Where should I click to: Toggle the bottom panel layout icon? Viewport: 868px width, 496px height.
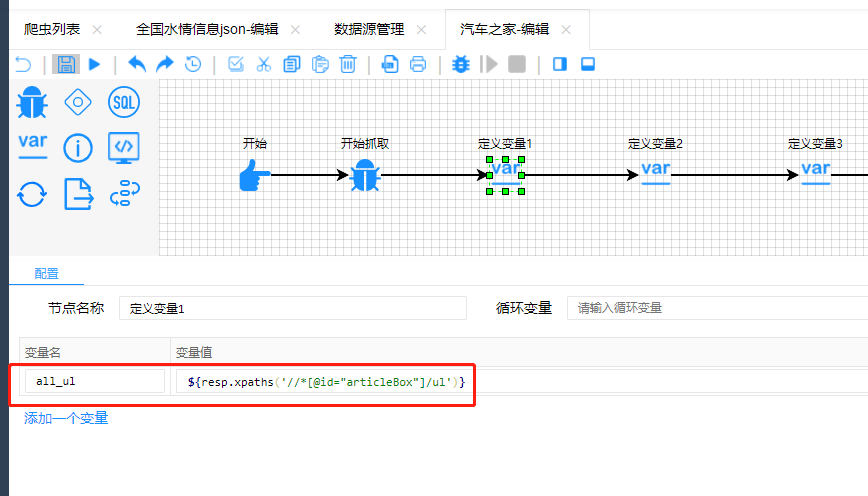588,64
